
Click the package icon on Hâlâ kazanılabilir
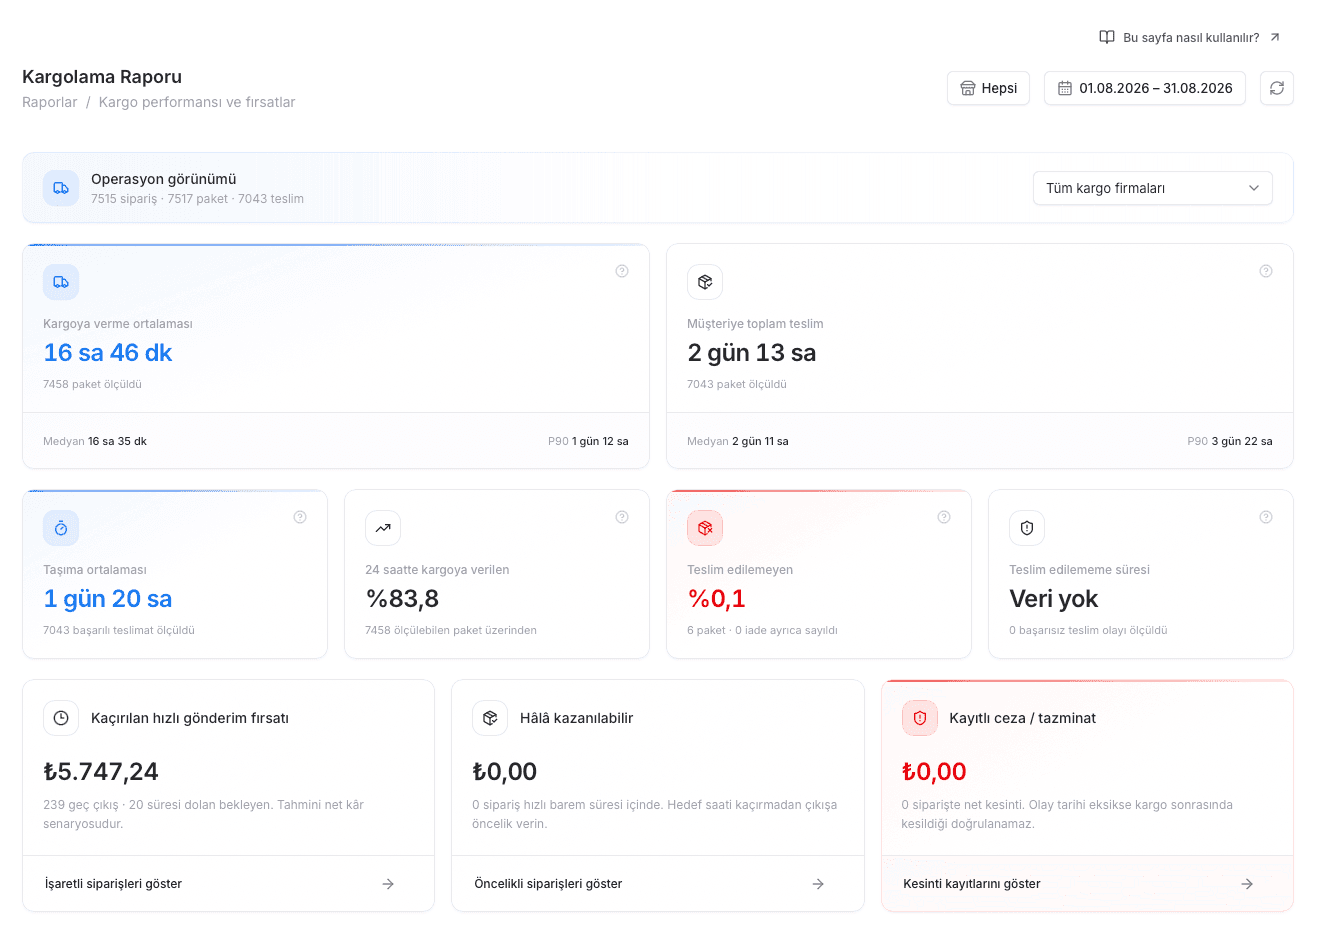(490, 718)
